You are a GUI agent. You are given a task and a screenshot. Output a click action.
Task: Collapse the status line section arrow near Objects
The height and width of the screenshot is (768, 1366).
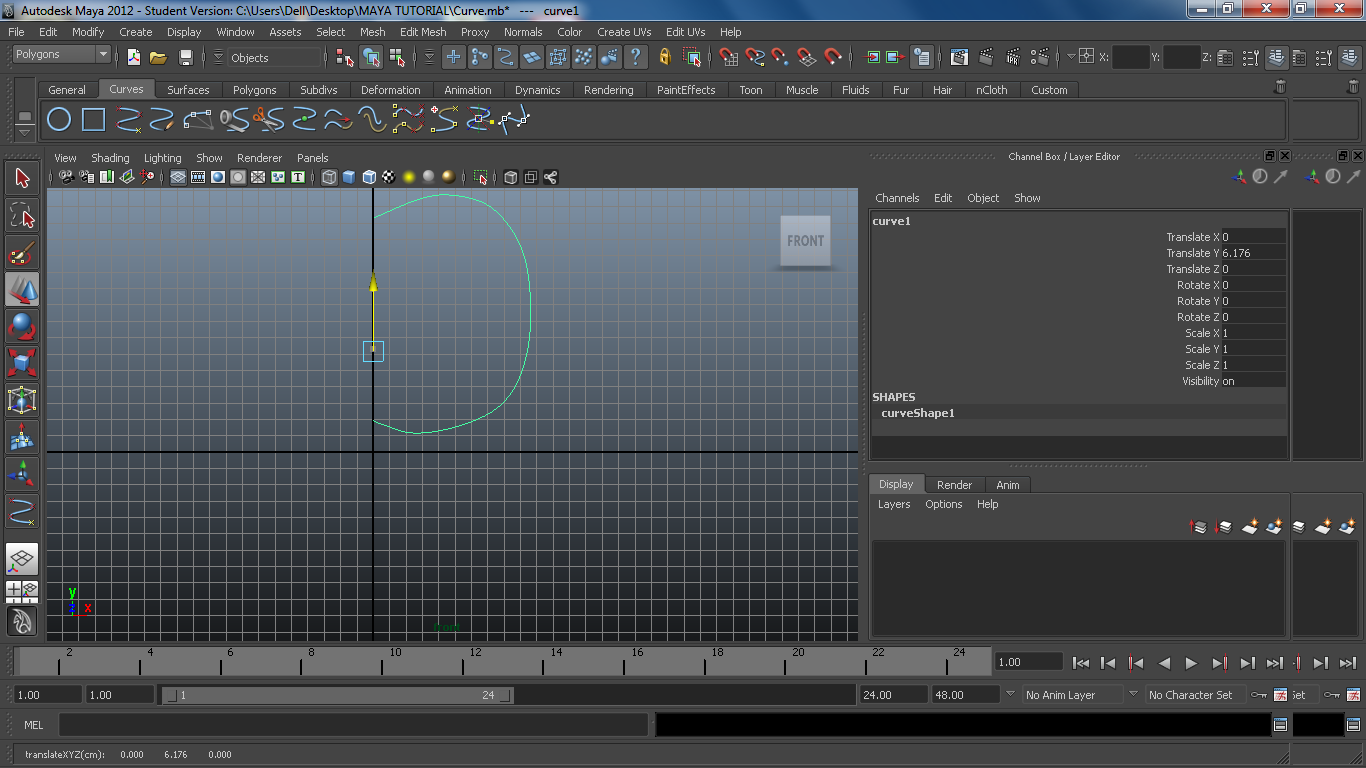point(218,57)
